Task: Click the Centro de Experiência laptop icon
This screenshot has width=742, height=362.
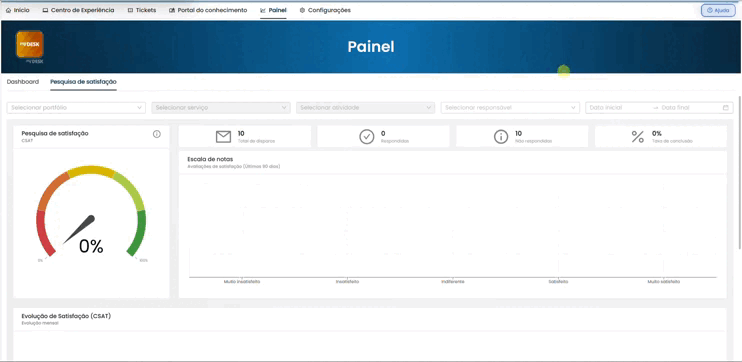Action: 45,10
